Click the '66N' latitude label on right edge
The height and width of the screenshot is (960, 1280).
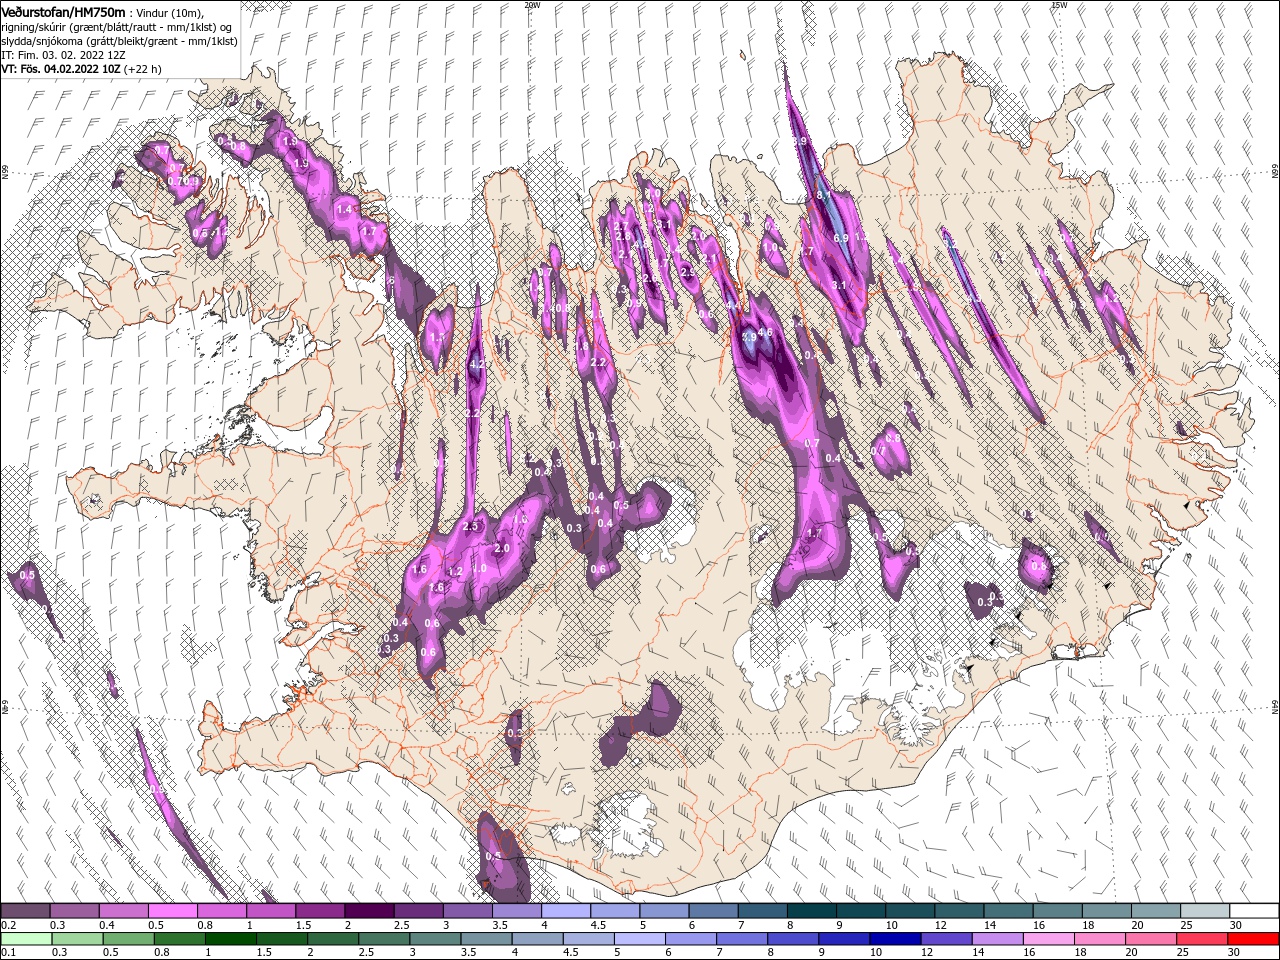[1275, 171]
